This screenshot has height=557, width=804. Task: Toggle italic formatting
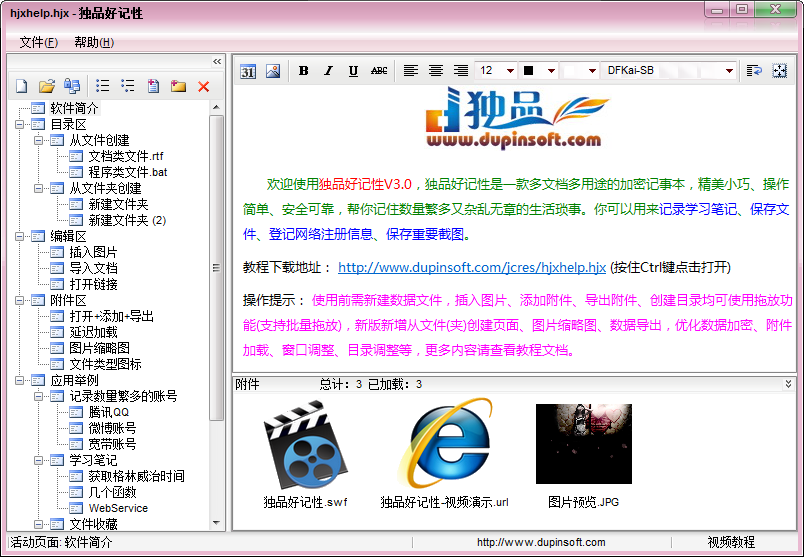tap(329, 71)
